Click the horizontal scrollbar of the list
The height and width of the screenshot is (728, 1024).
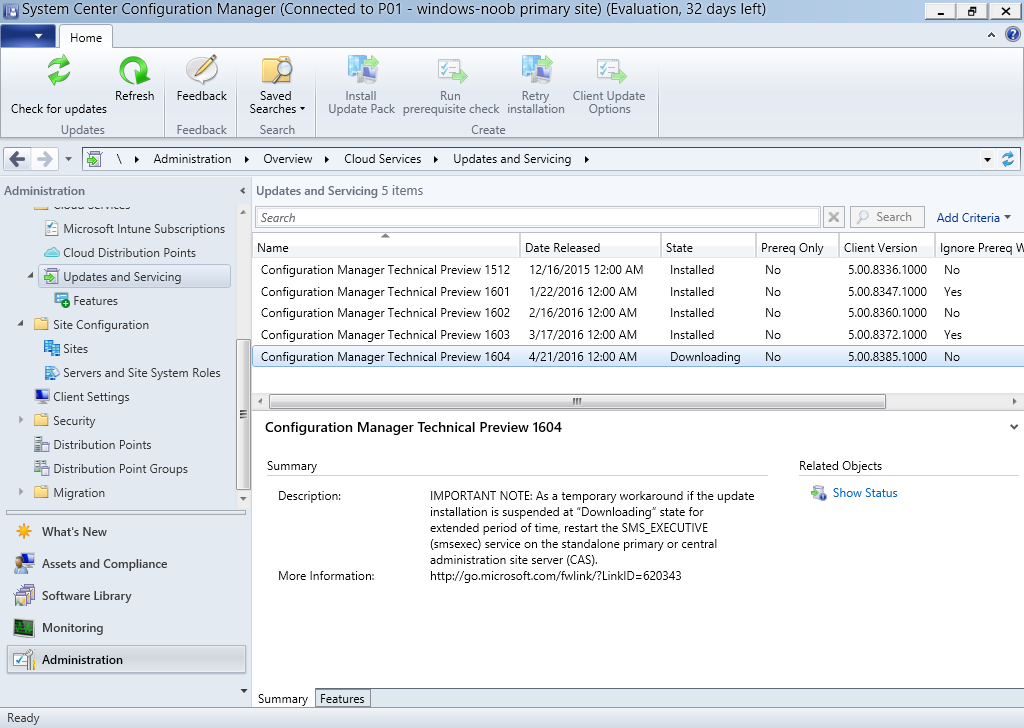pyautogui.click(x=577, y=401)
